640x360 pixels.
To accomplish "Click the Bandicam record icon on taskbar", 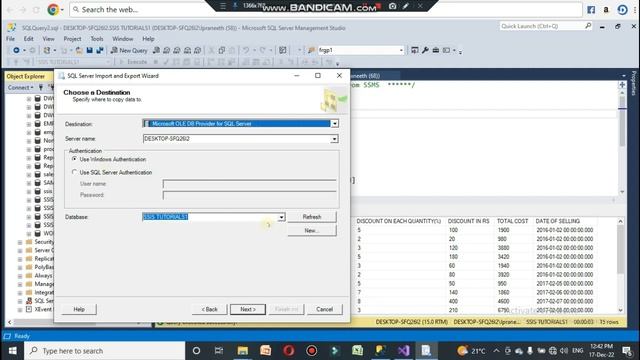I will tap(311, 351).
